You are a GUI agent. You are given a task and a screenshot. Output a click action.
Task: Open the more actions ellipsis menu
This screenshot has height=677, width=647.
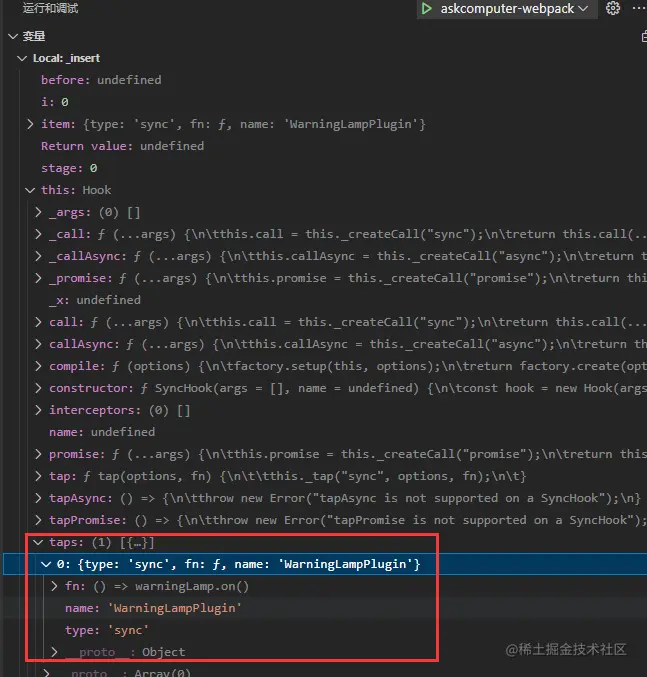click(x=639, y=8)
